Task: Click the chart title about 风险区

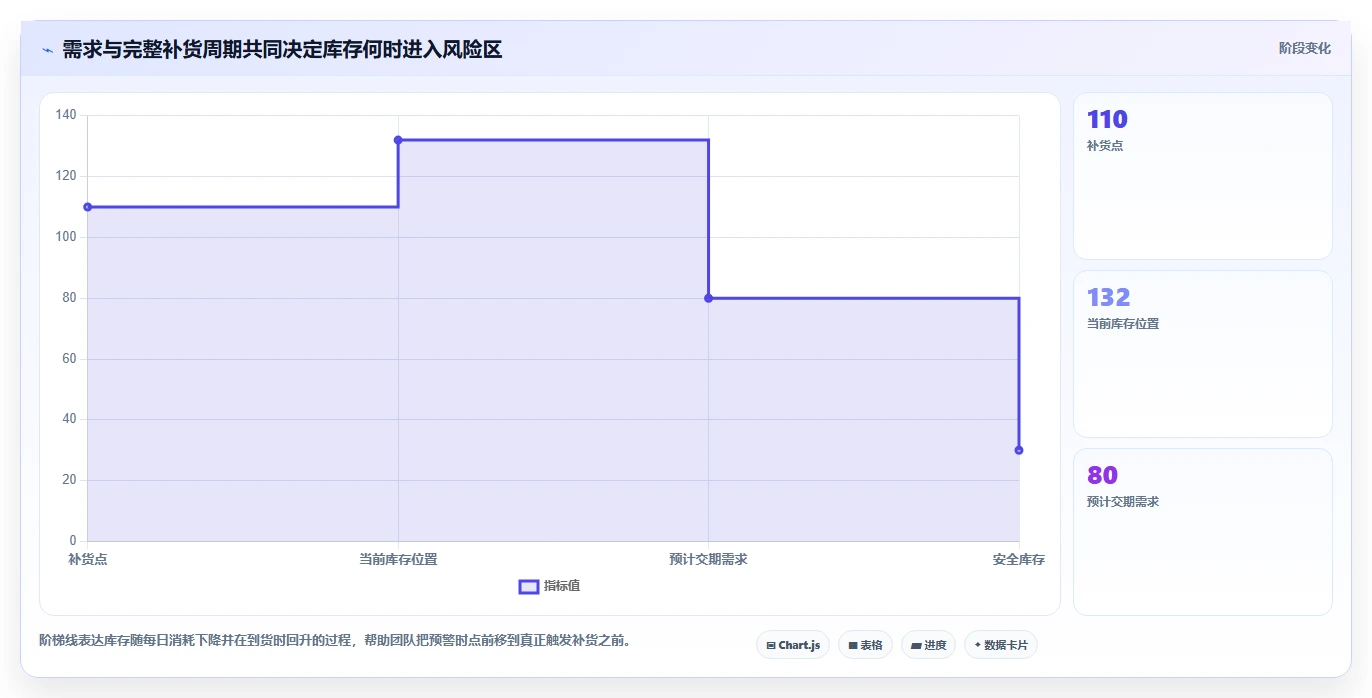Action: [282, 50]
